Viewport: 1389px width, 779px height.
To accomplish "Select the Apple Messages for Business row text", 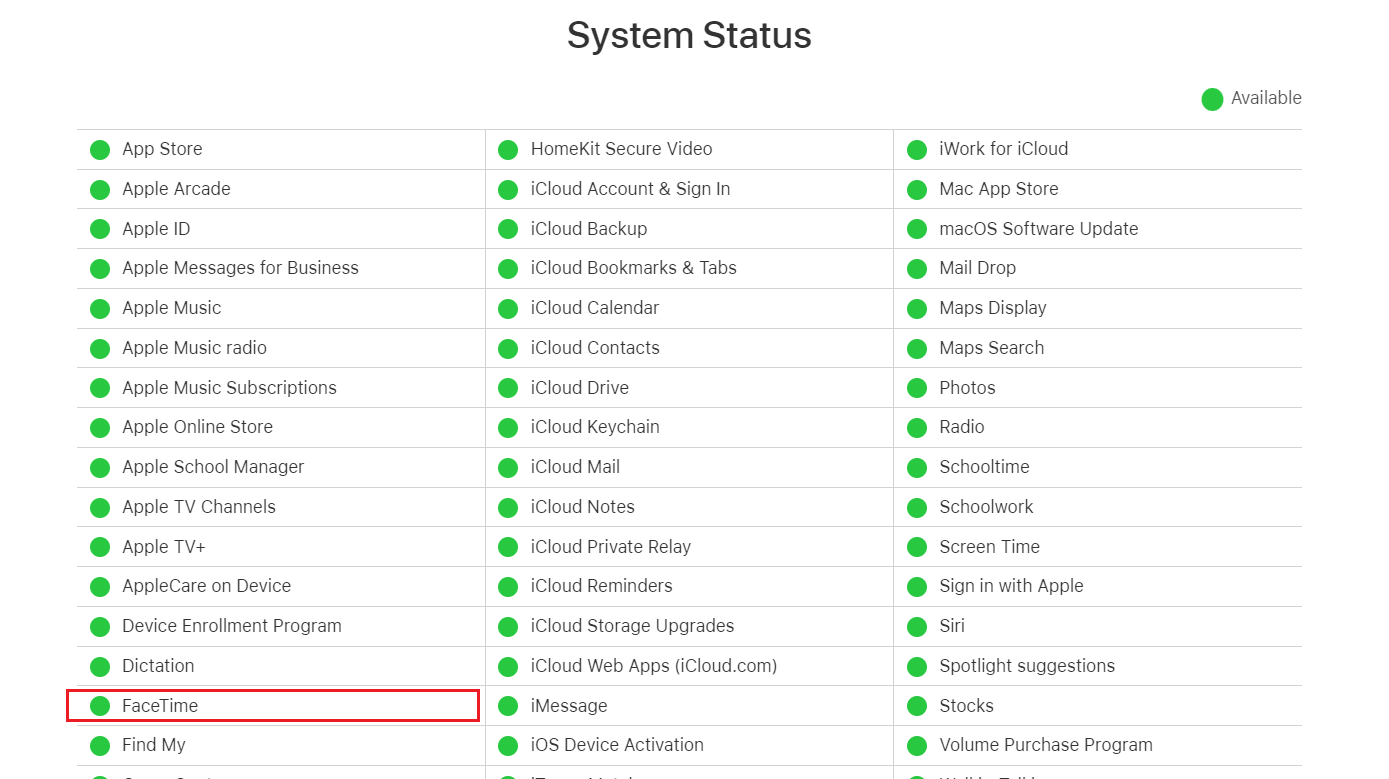I will 240,268.
